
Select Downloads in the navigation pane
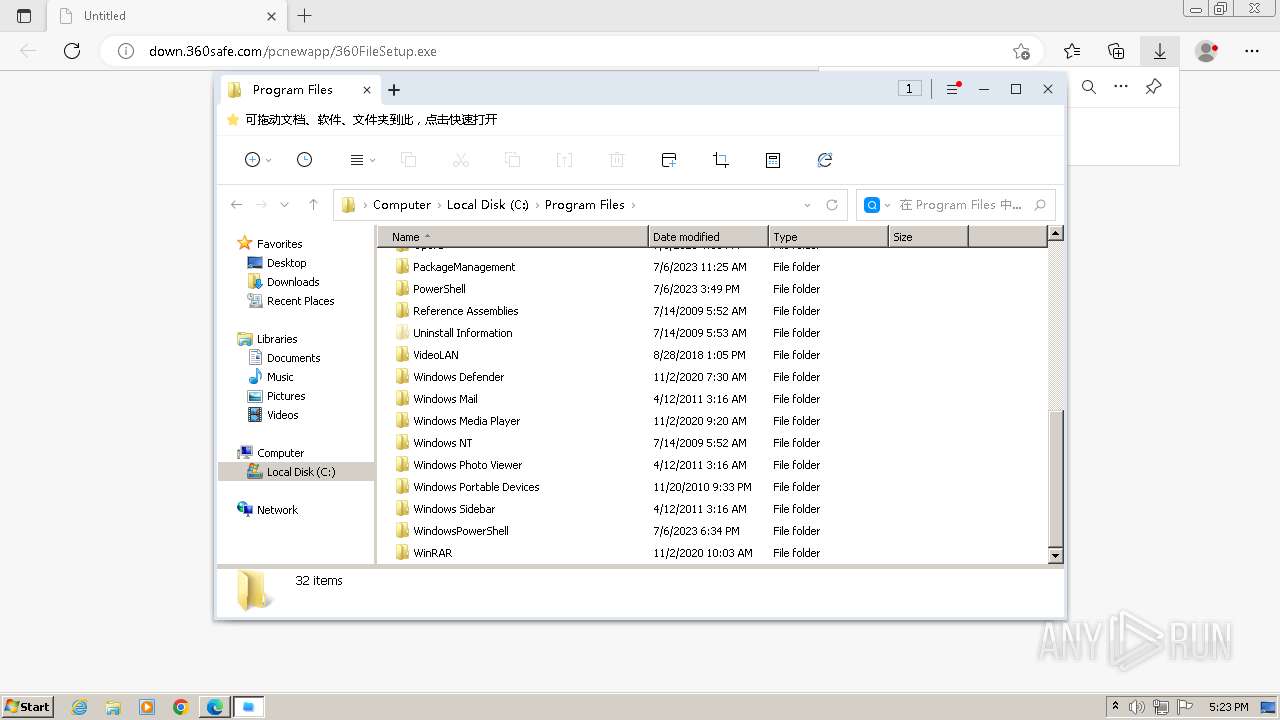293,282
